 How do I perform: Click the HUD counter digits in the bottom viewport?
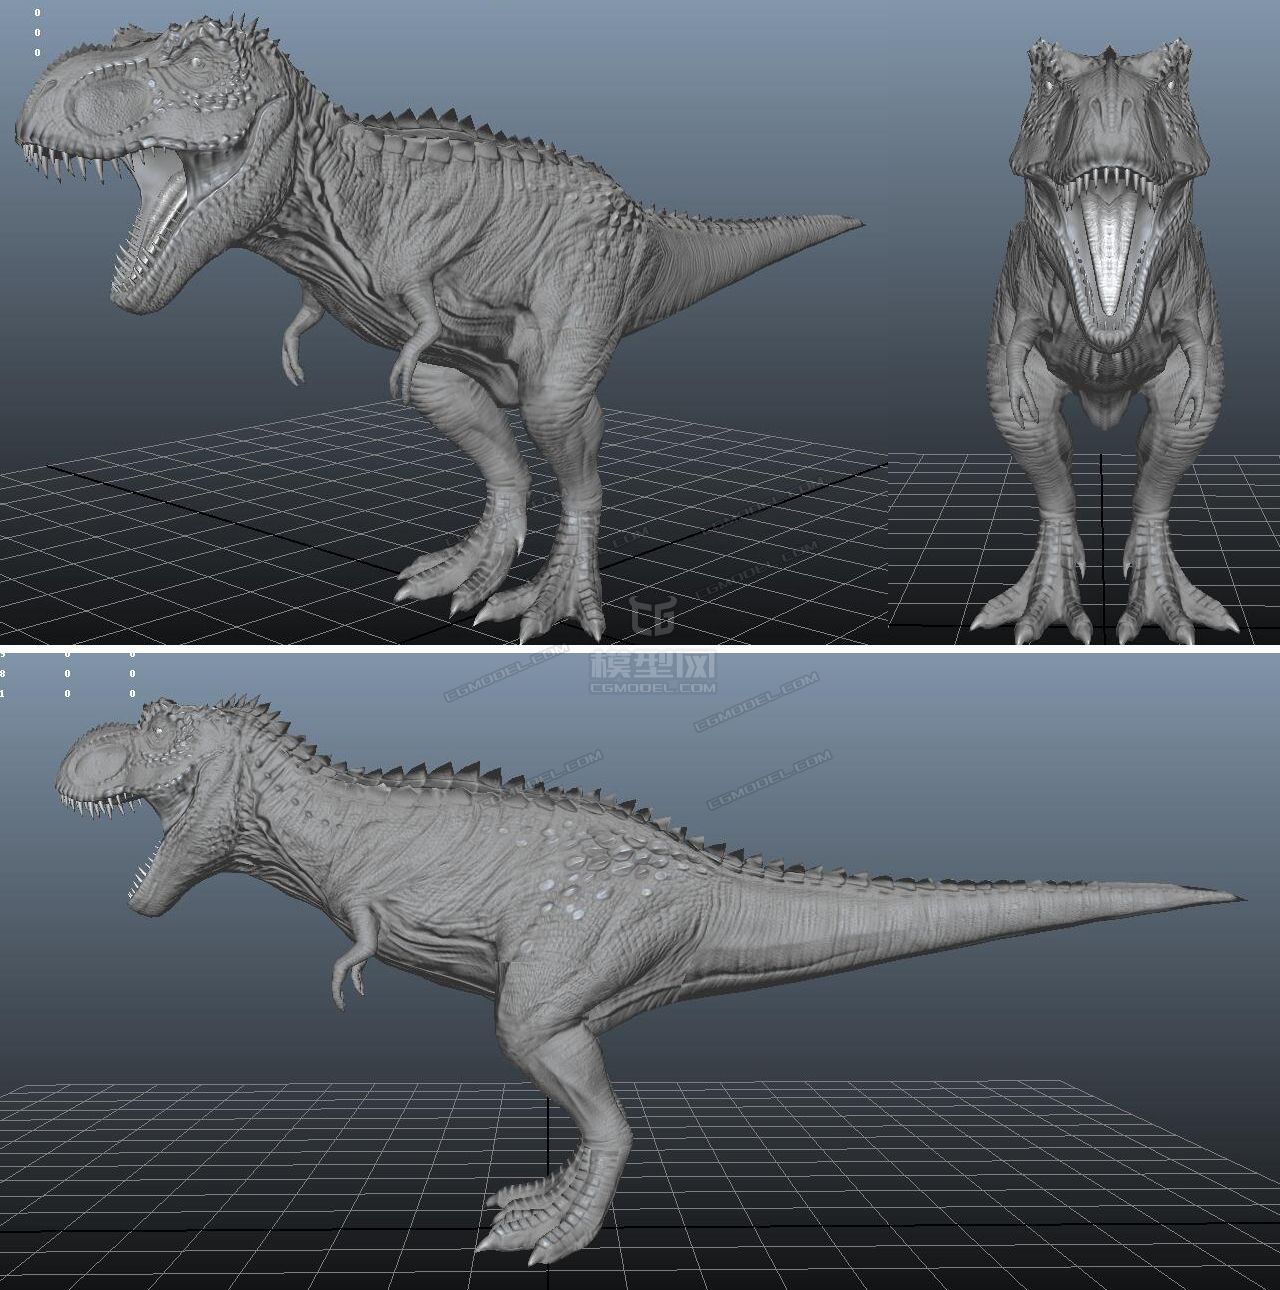(x=67, y=673)
